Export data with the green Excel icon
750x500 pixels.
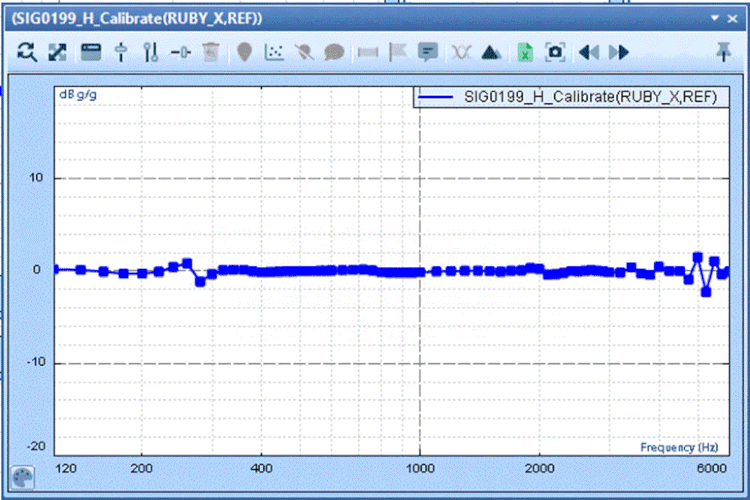(x=525, y=52)
